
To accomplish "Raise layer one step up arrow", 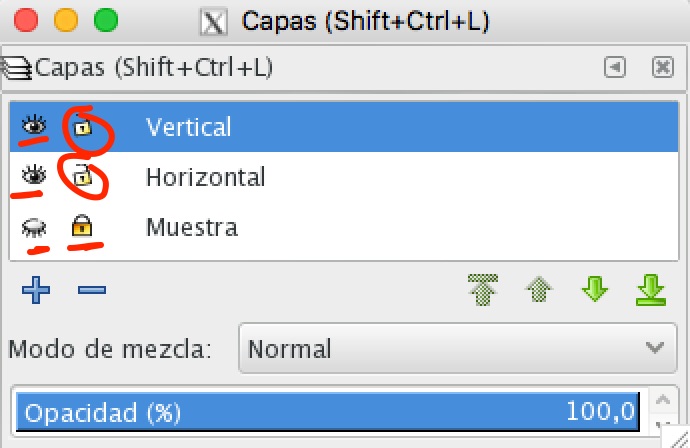I will 539,291.
